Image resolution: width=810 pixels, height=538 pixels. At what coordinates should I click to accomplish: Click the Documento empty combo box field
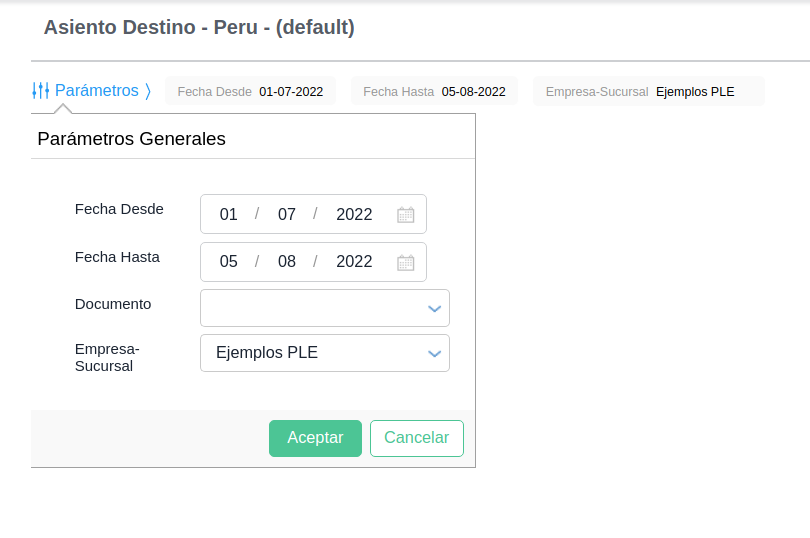[310, 309]
